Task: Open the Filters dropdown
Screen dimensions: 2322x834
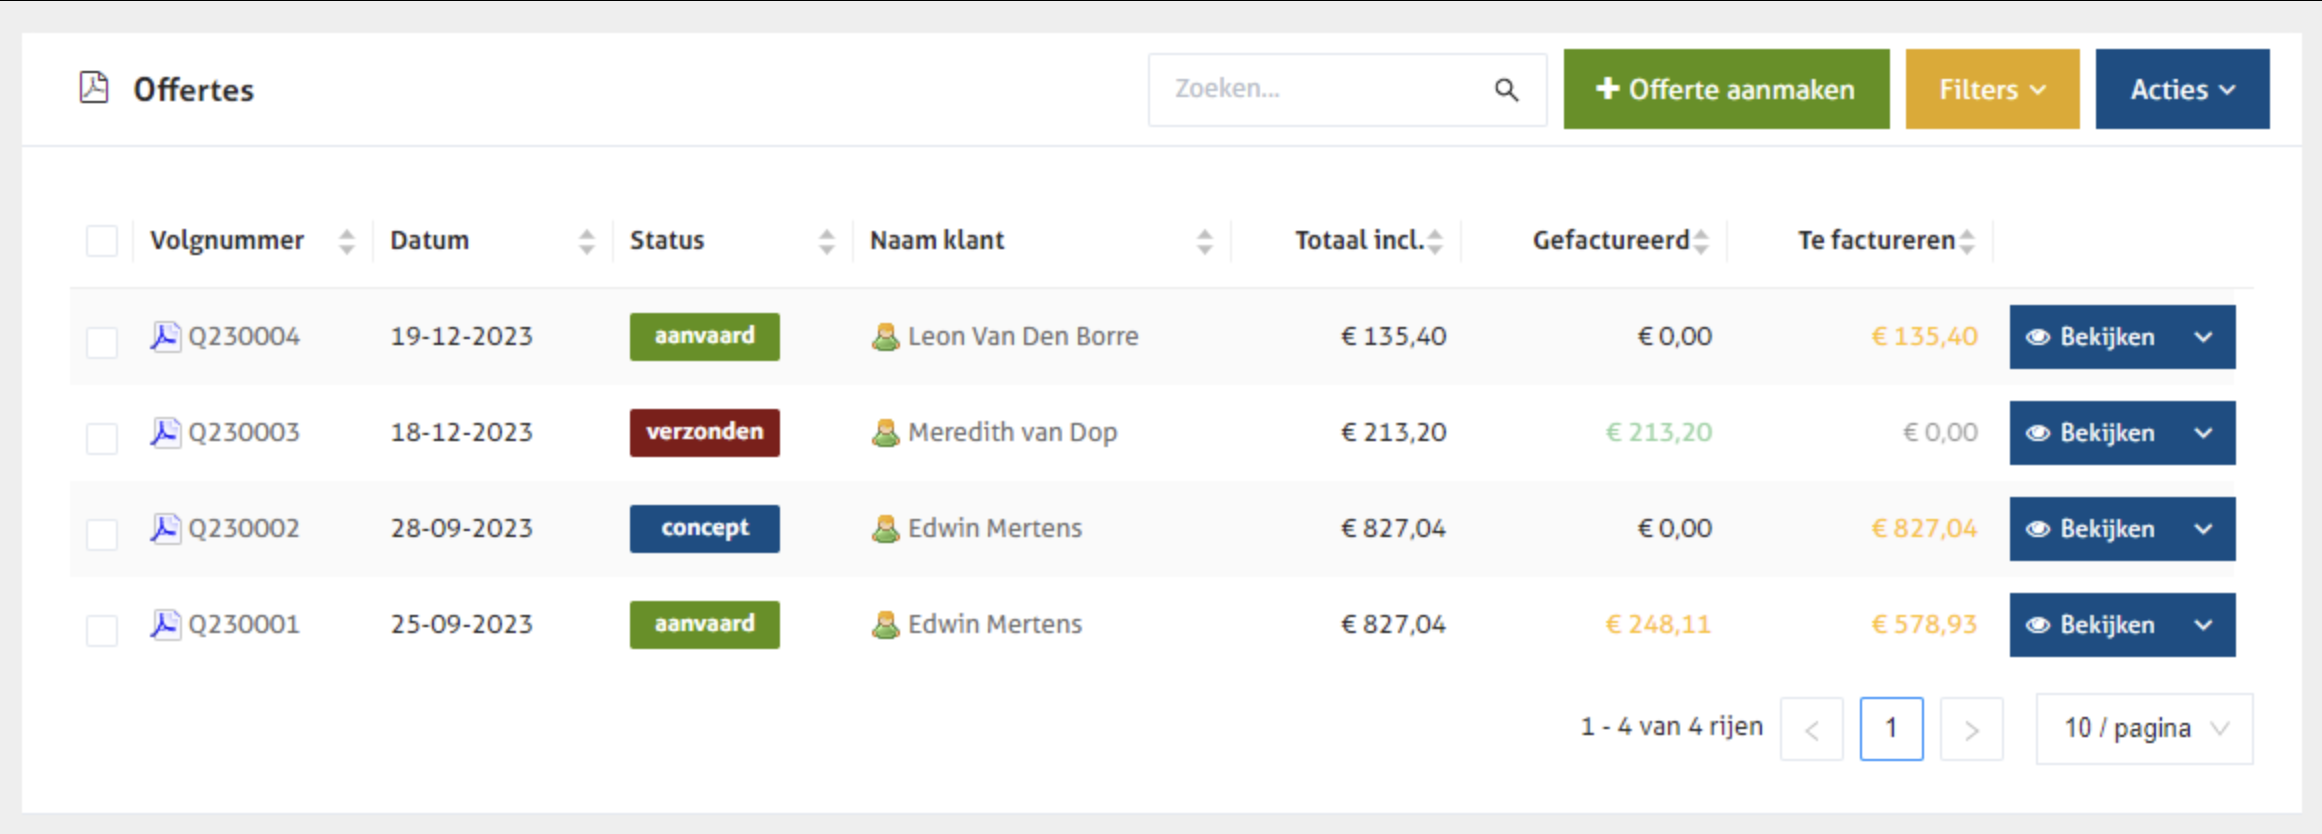Action: pos(1992,90)
